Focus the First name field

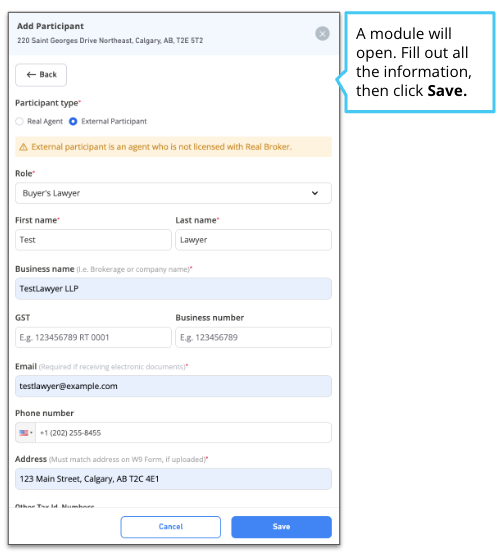(x=93, y=240)
